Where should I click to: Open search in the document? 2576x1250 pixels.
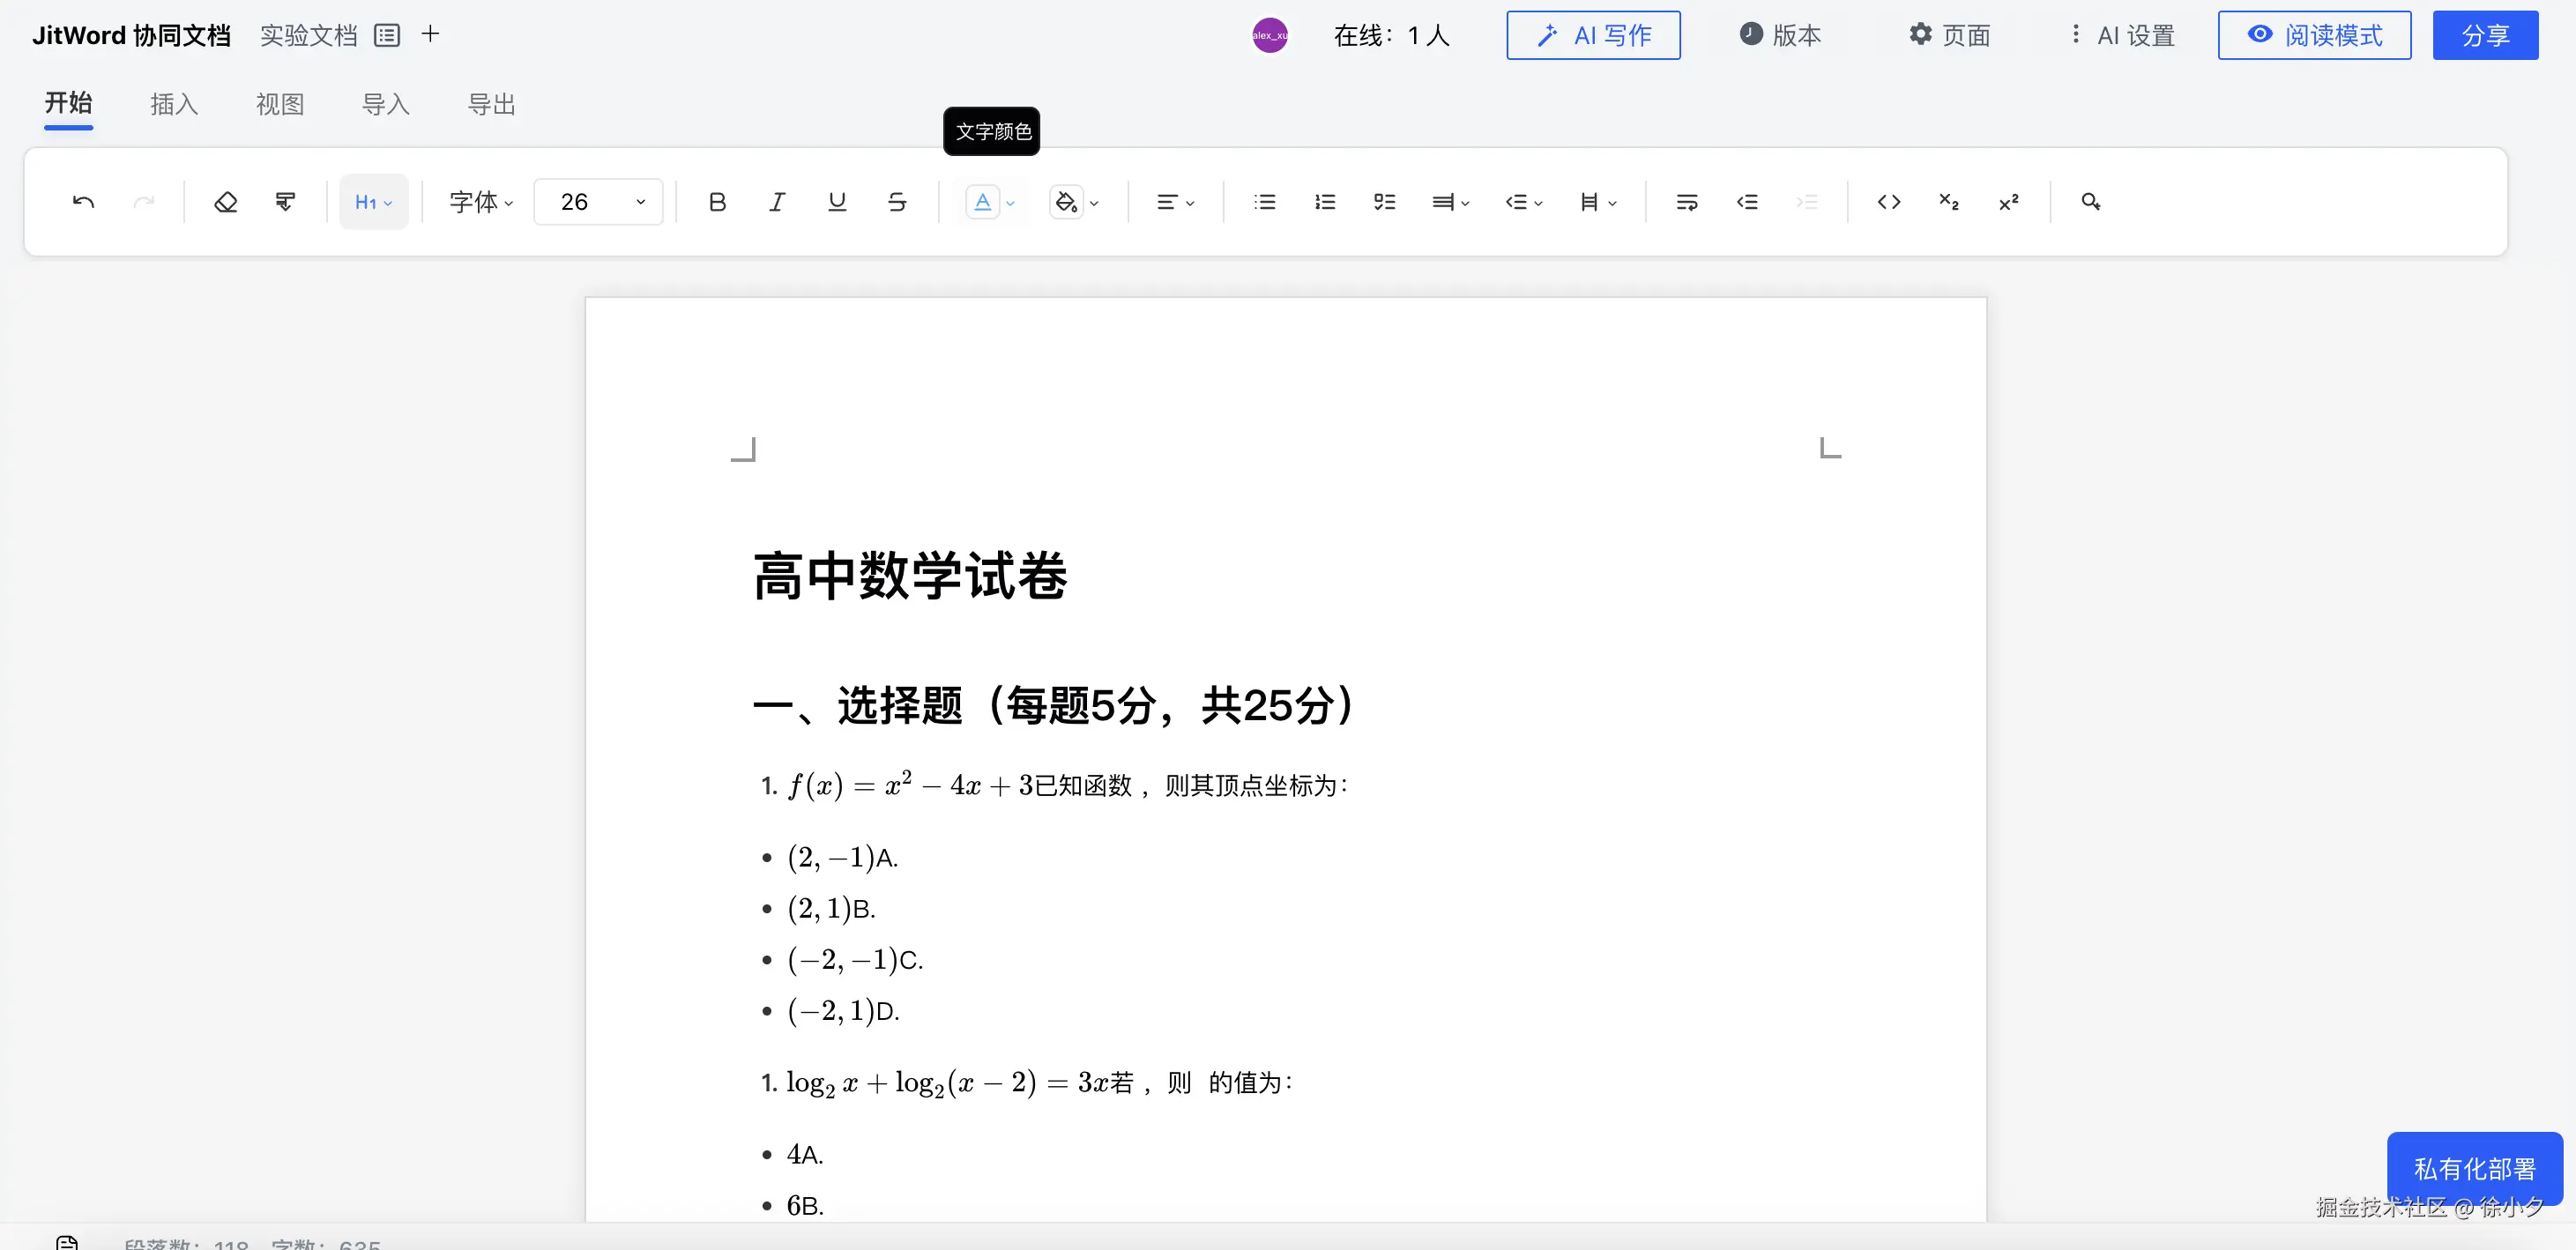(x=2090, y=201)
